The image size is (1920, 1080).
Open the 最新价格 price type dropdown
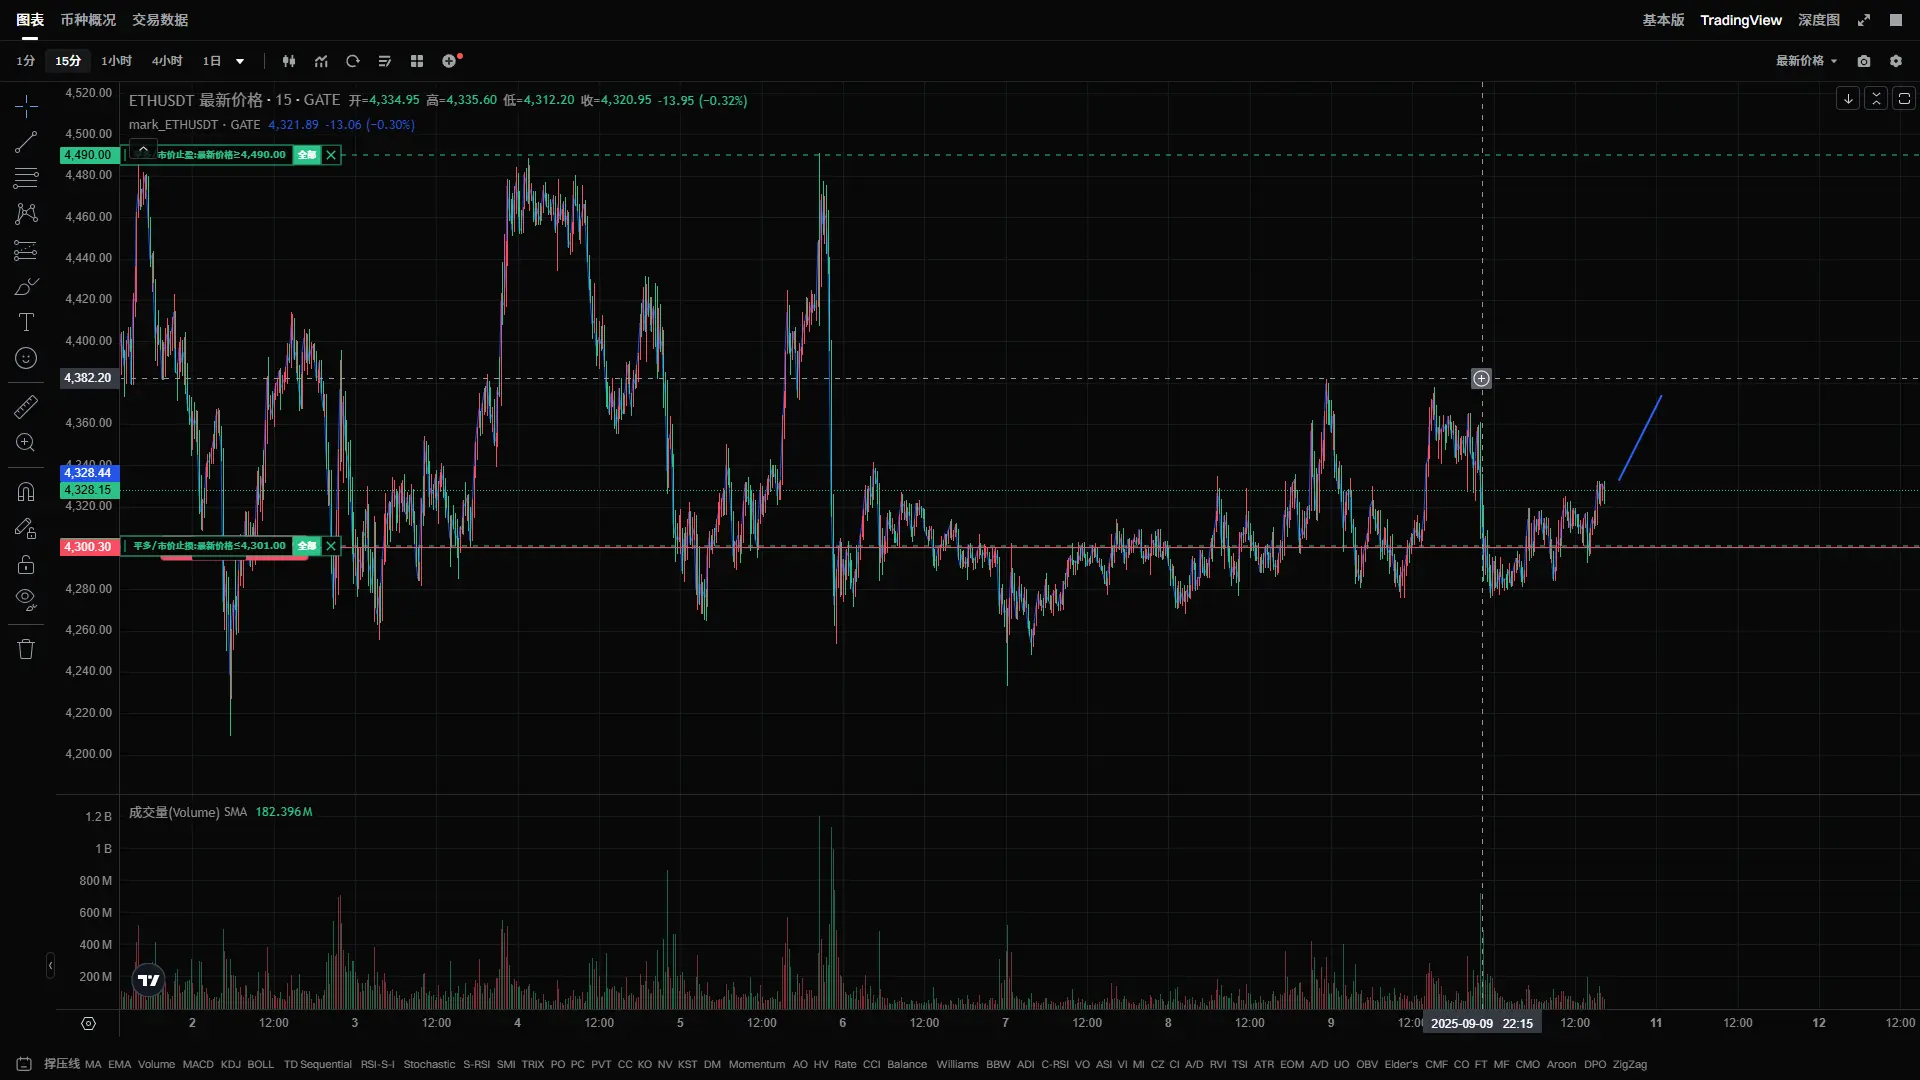click(x=1806, y=61)
